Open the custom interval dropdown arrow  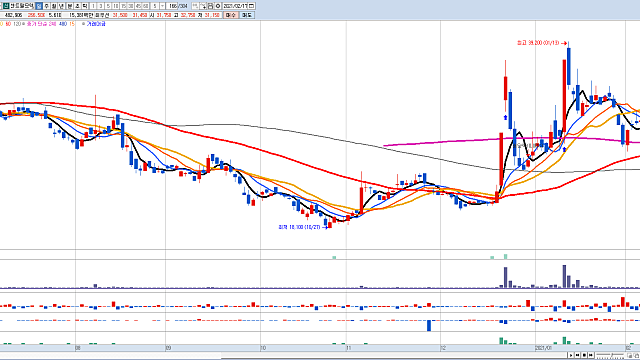click(x=162, y=6)
